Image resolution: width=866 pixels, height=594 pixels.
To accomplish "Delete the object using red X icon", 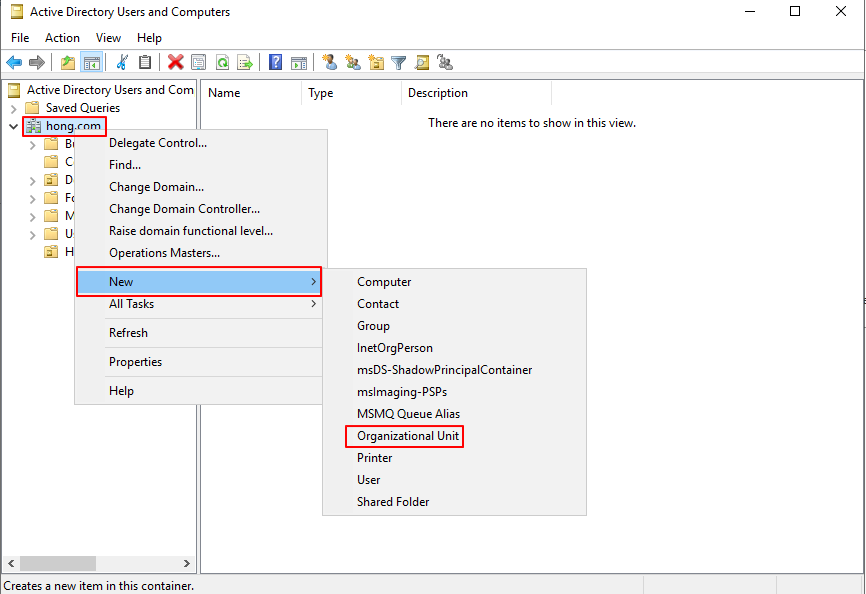I will (176, 62).
